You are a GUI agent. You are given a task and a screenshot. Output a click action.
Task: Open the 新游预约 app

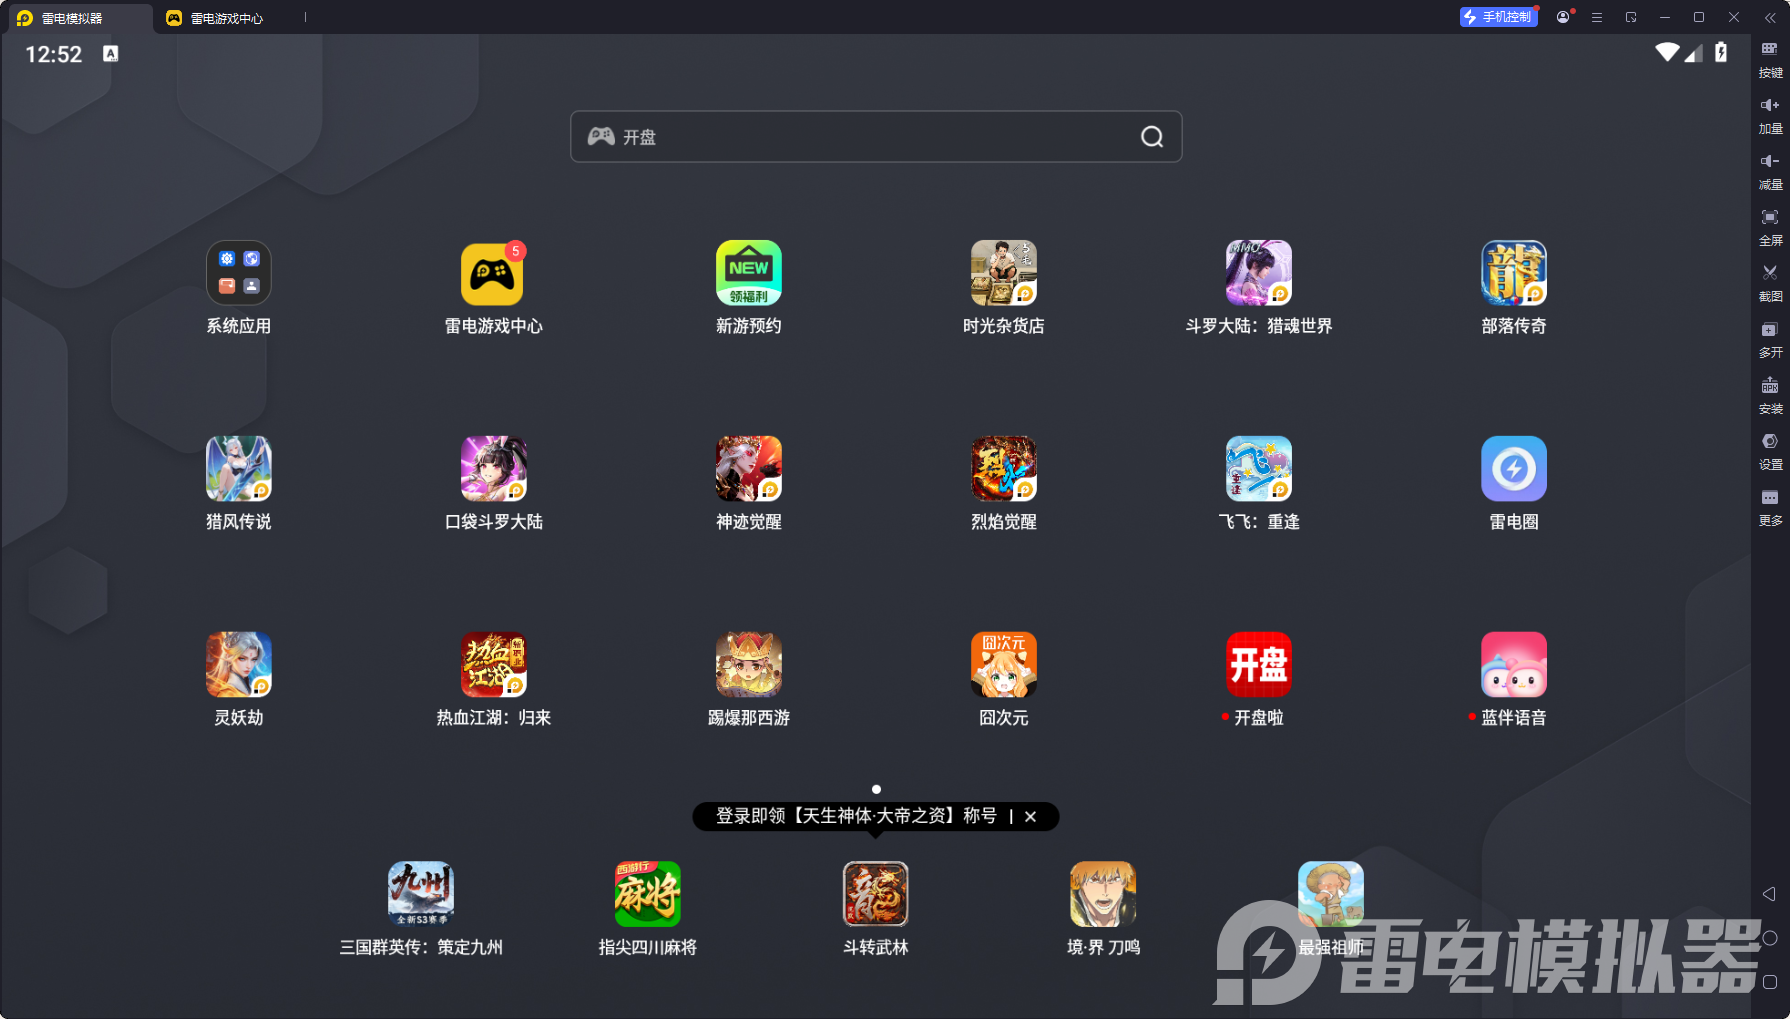coord(748,273)
